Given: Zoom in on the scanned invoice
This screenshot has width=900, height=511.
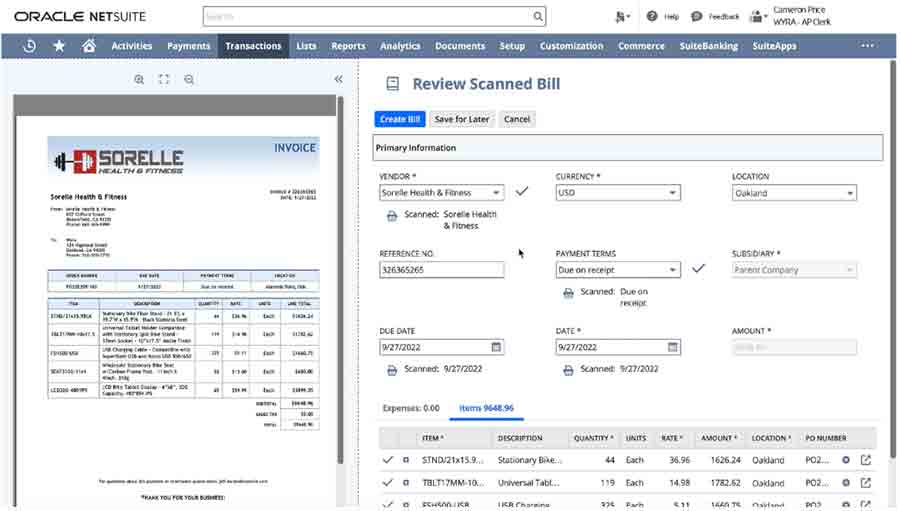Looking at the screenshot, I should (x=139, y=79).
